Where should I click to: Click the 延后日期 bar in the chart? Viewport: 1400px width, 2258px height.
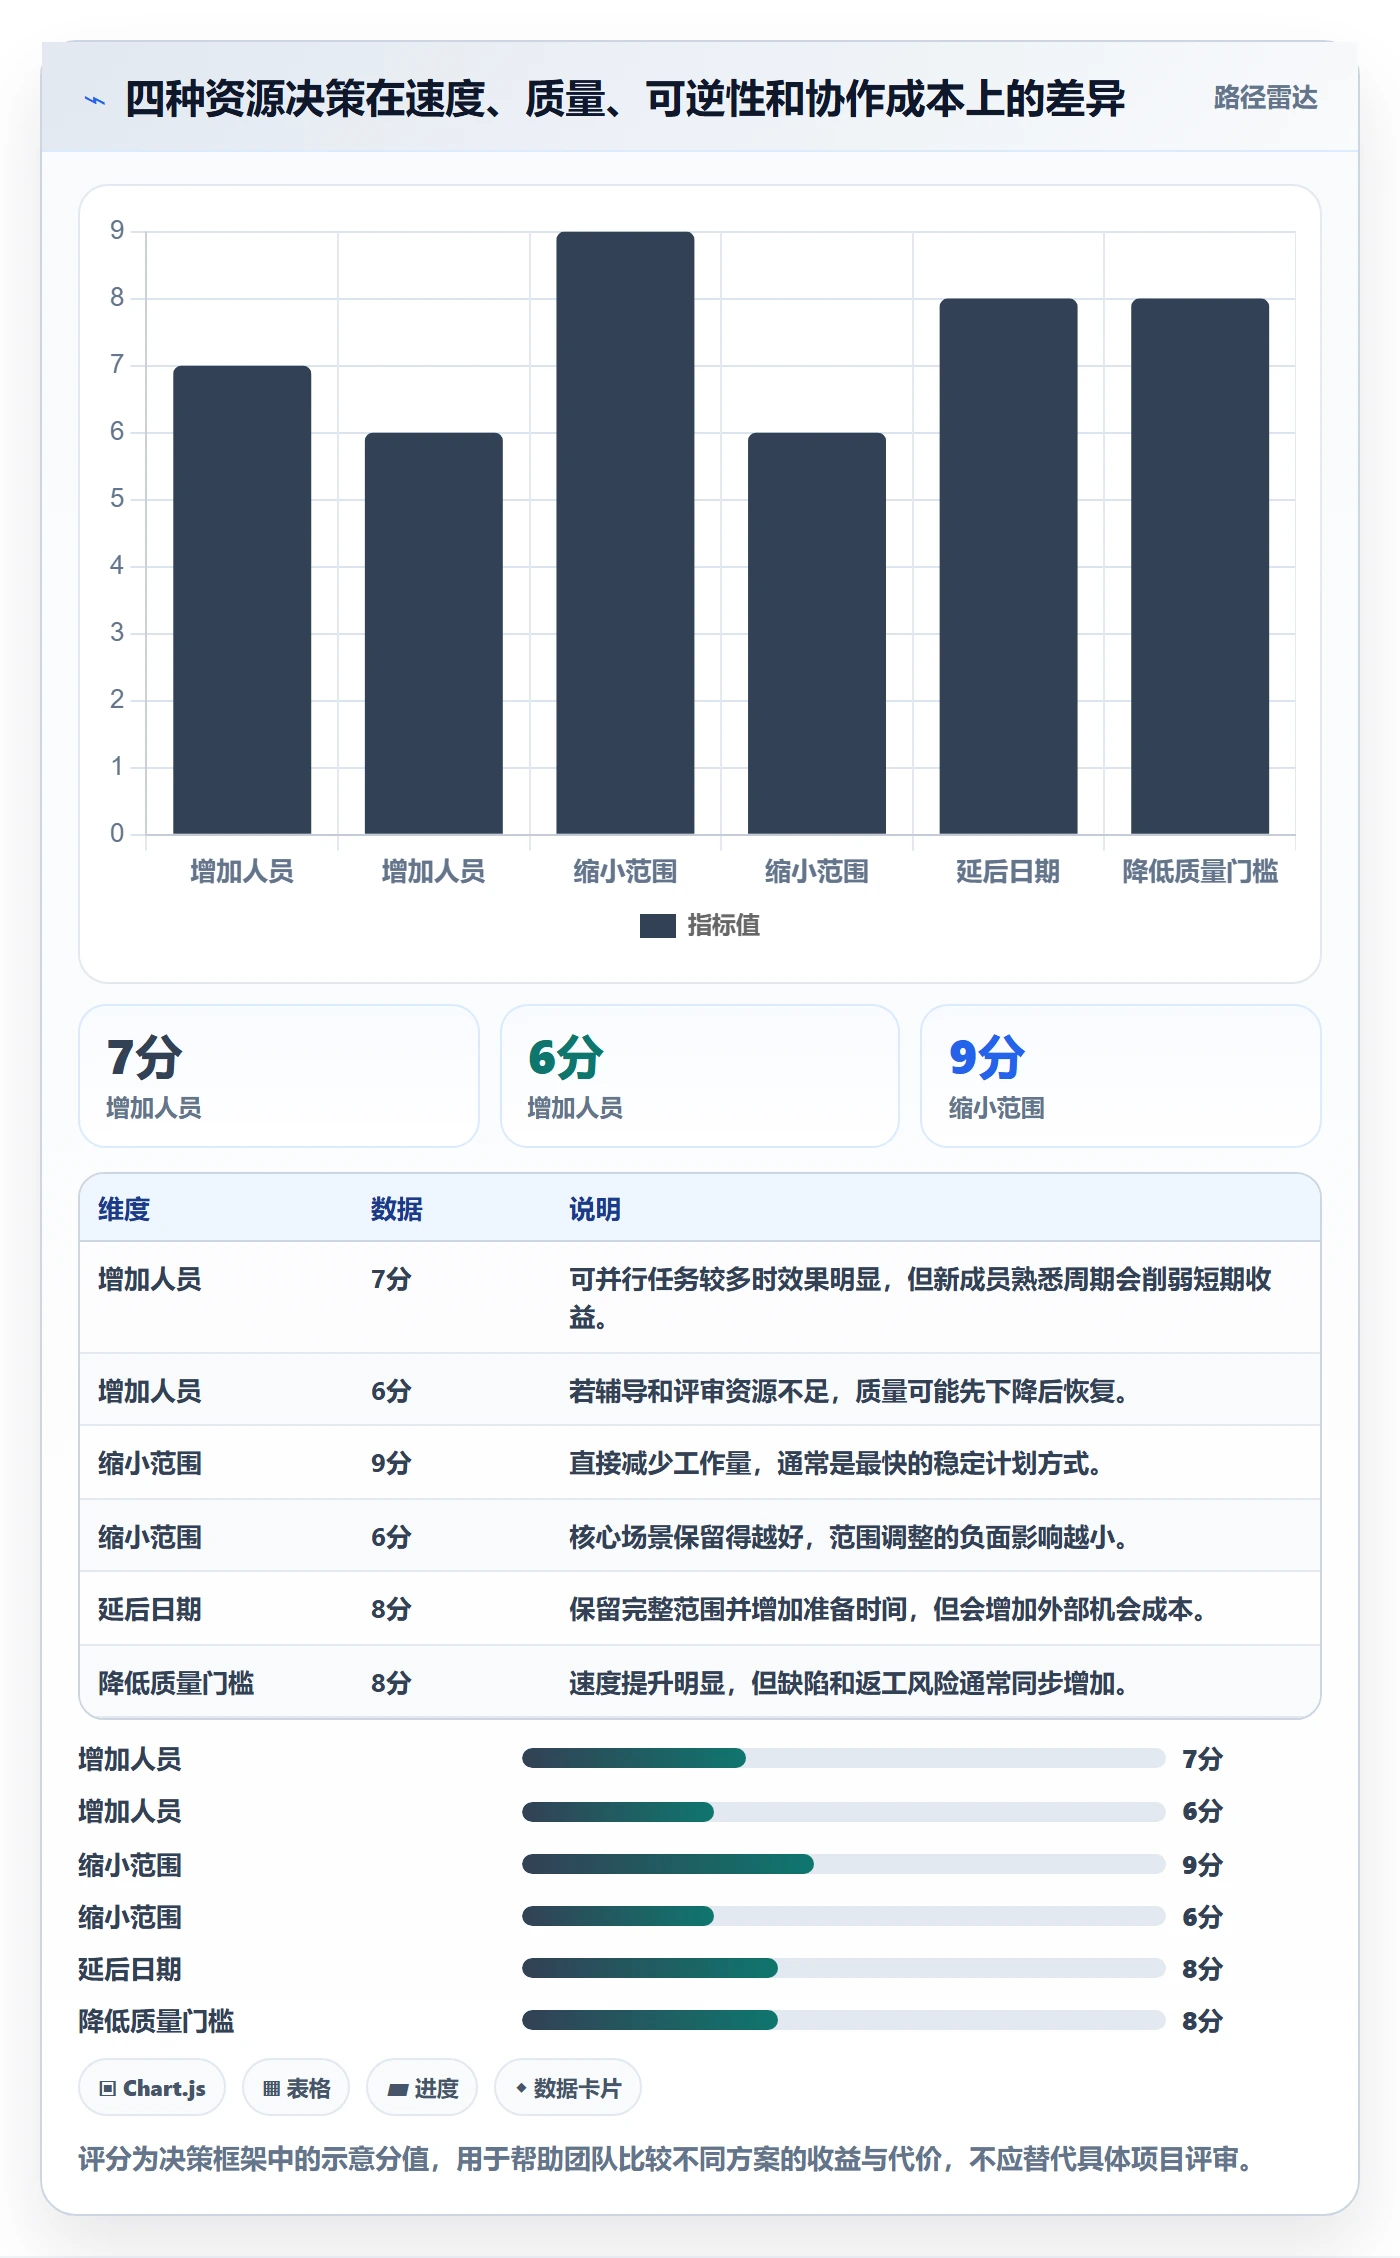point(1008,566)
